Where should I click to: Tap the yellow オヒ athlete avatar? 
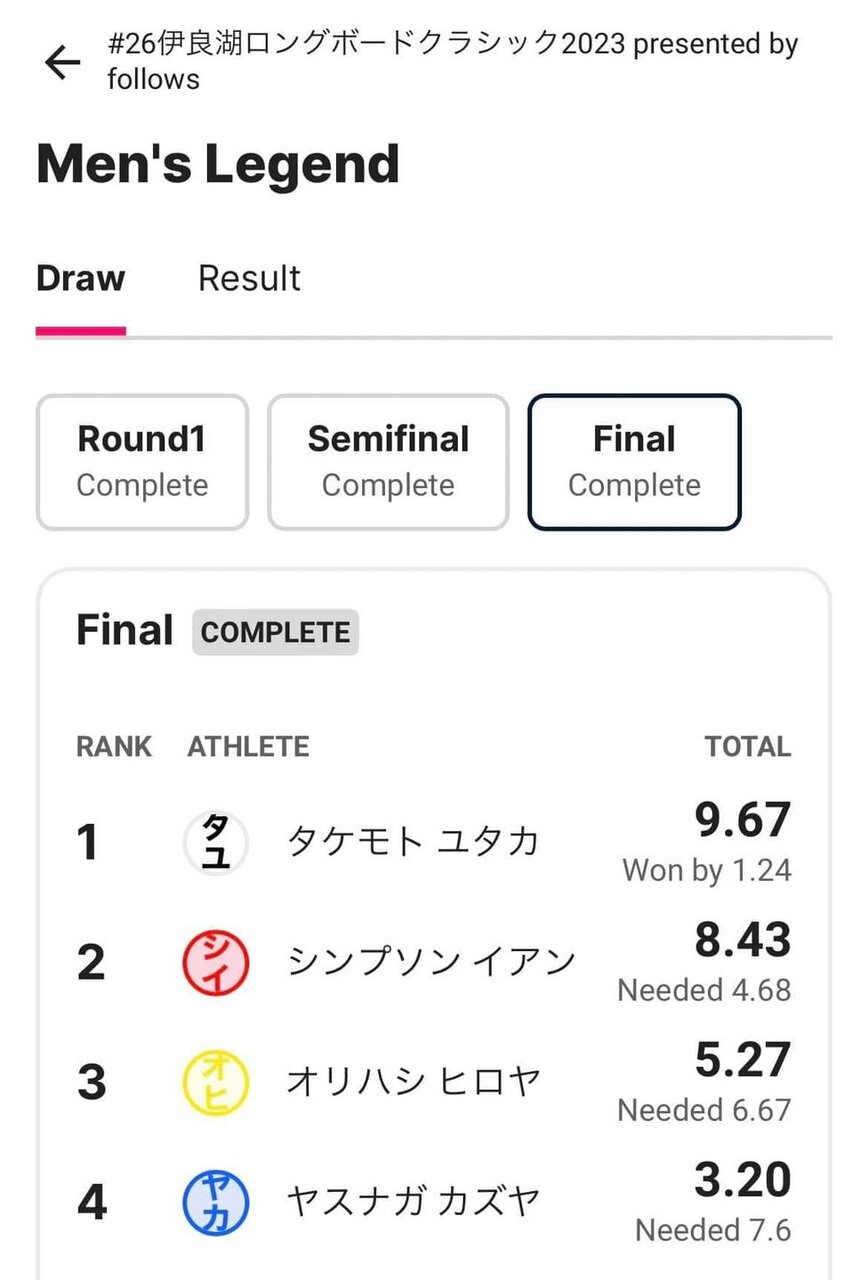[216, 1082]
